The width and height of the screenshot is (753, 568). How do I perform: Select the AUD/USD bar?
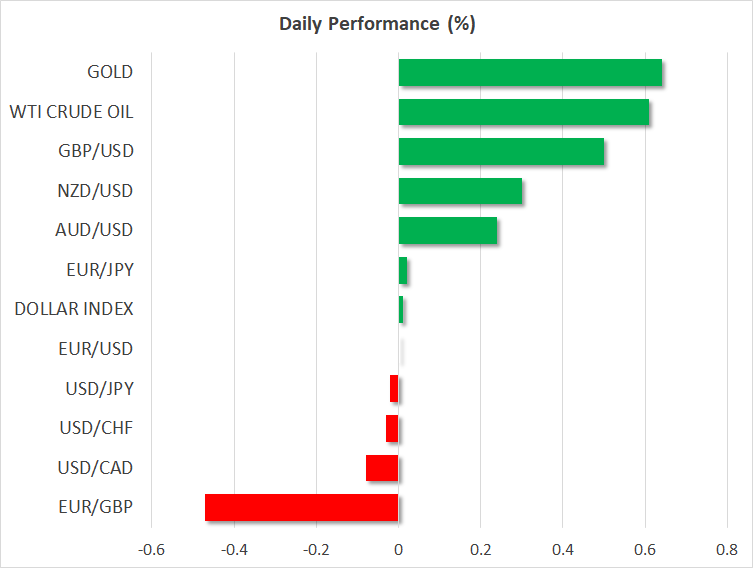point(448,230)
